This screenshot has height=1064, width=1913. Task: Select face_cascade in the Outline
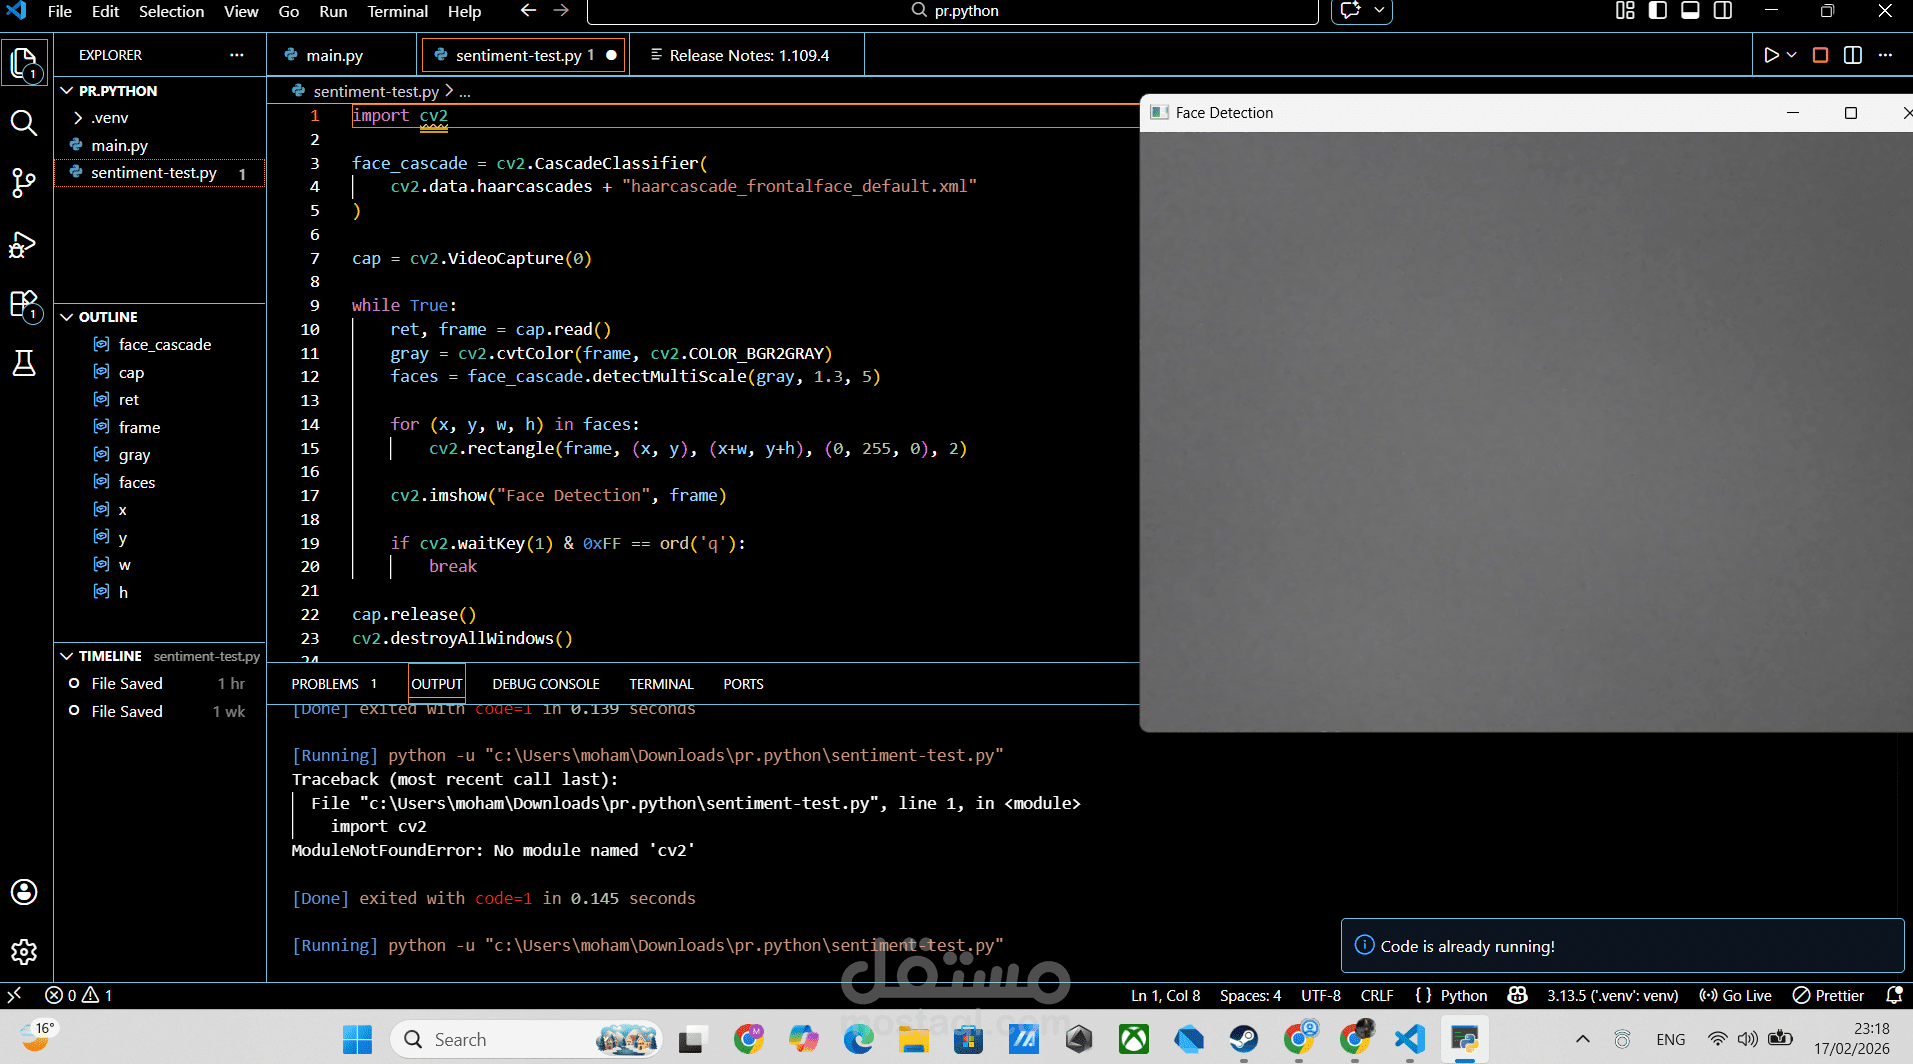[x=160, y=345]
